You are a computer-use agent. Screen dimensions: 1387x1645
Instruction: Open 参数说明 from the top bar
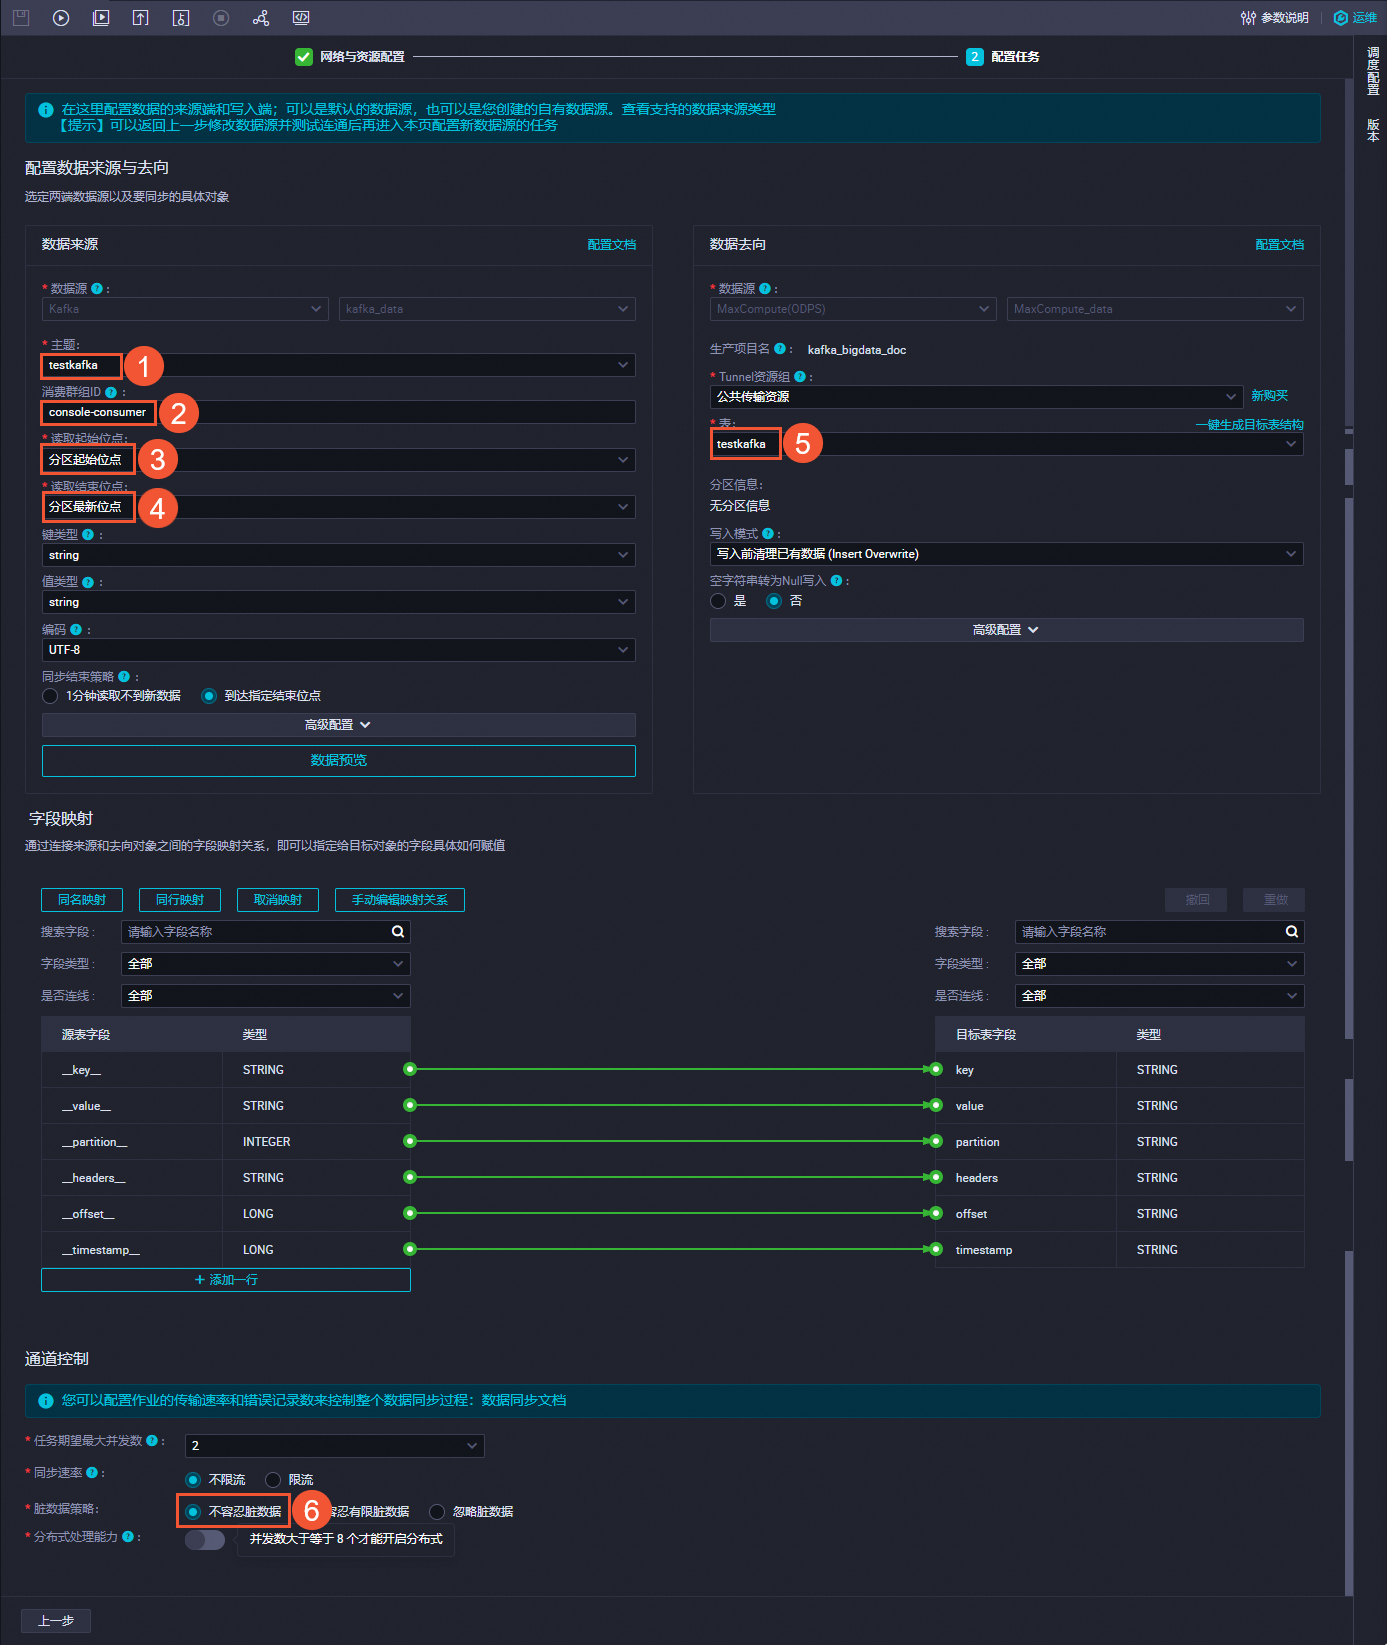pyautogui.click(x=1275, y=17)
